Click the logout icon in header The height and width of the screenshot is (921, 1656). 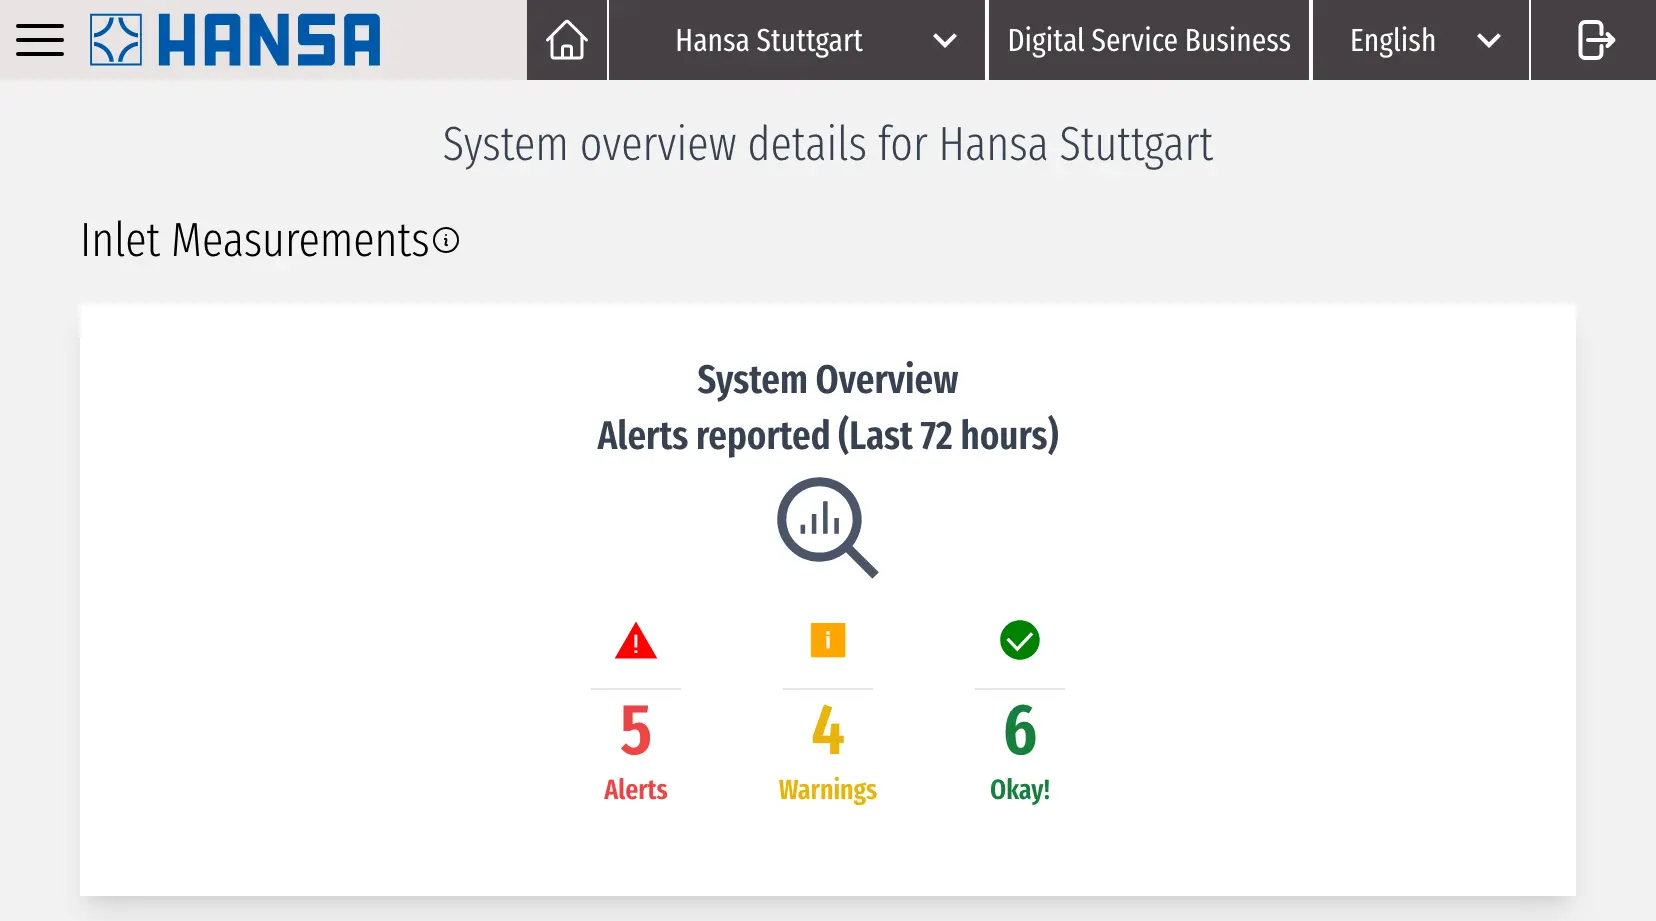coord(1595,40)
